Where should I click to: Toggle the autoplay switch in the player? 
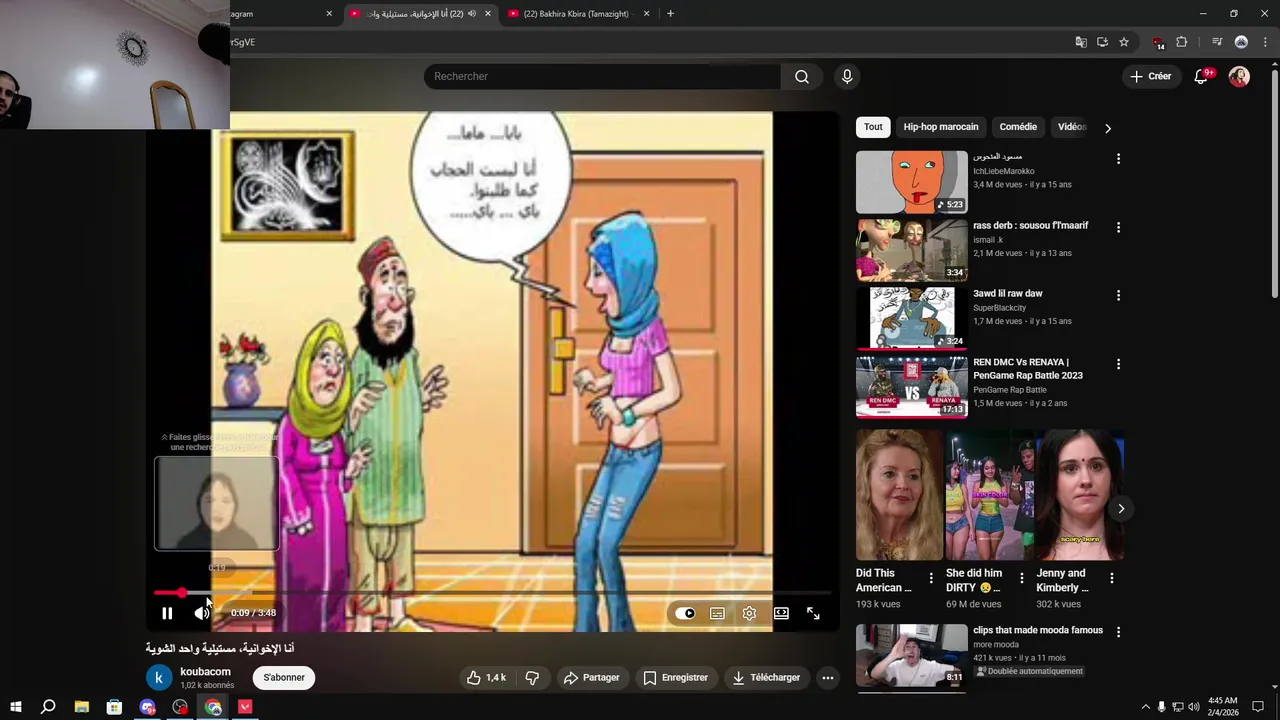(685, 613)
